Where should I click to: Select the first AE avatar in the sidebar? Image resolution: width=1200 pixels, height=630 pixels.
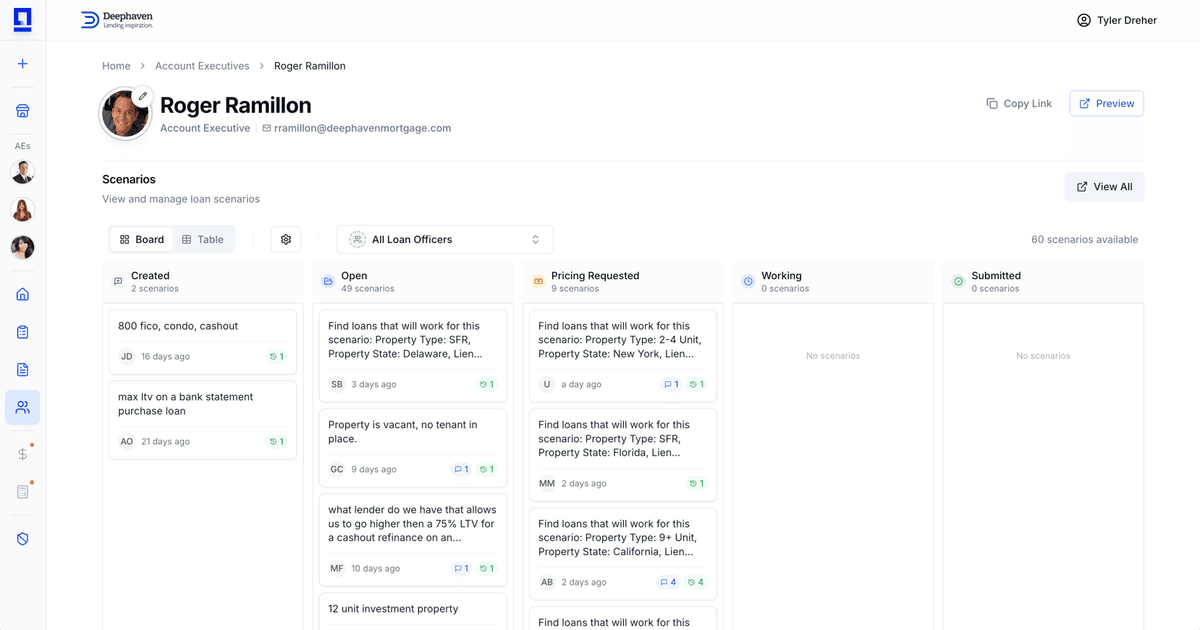click(x=22, y=173)
